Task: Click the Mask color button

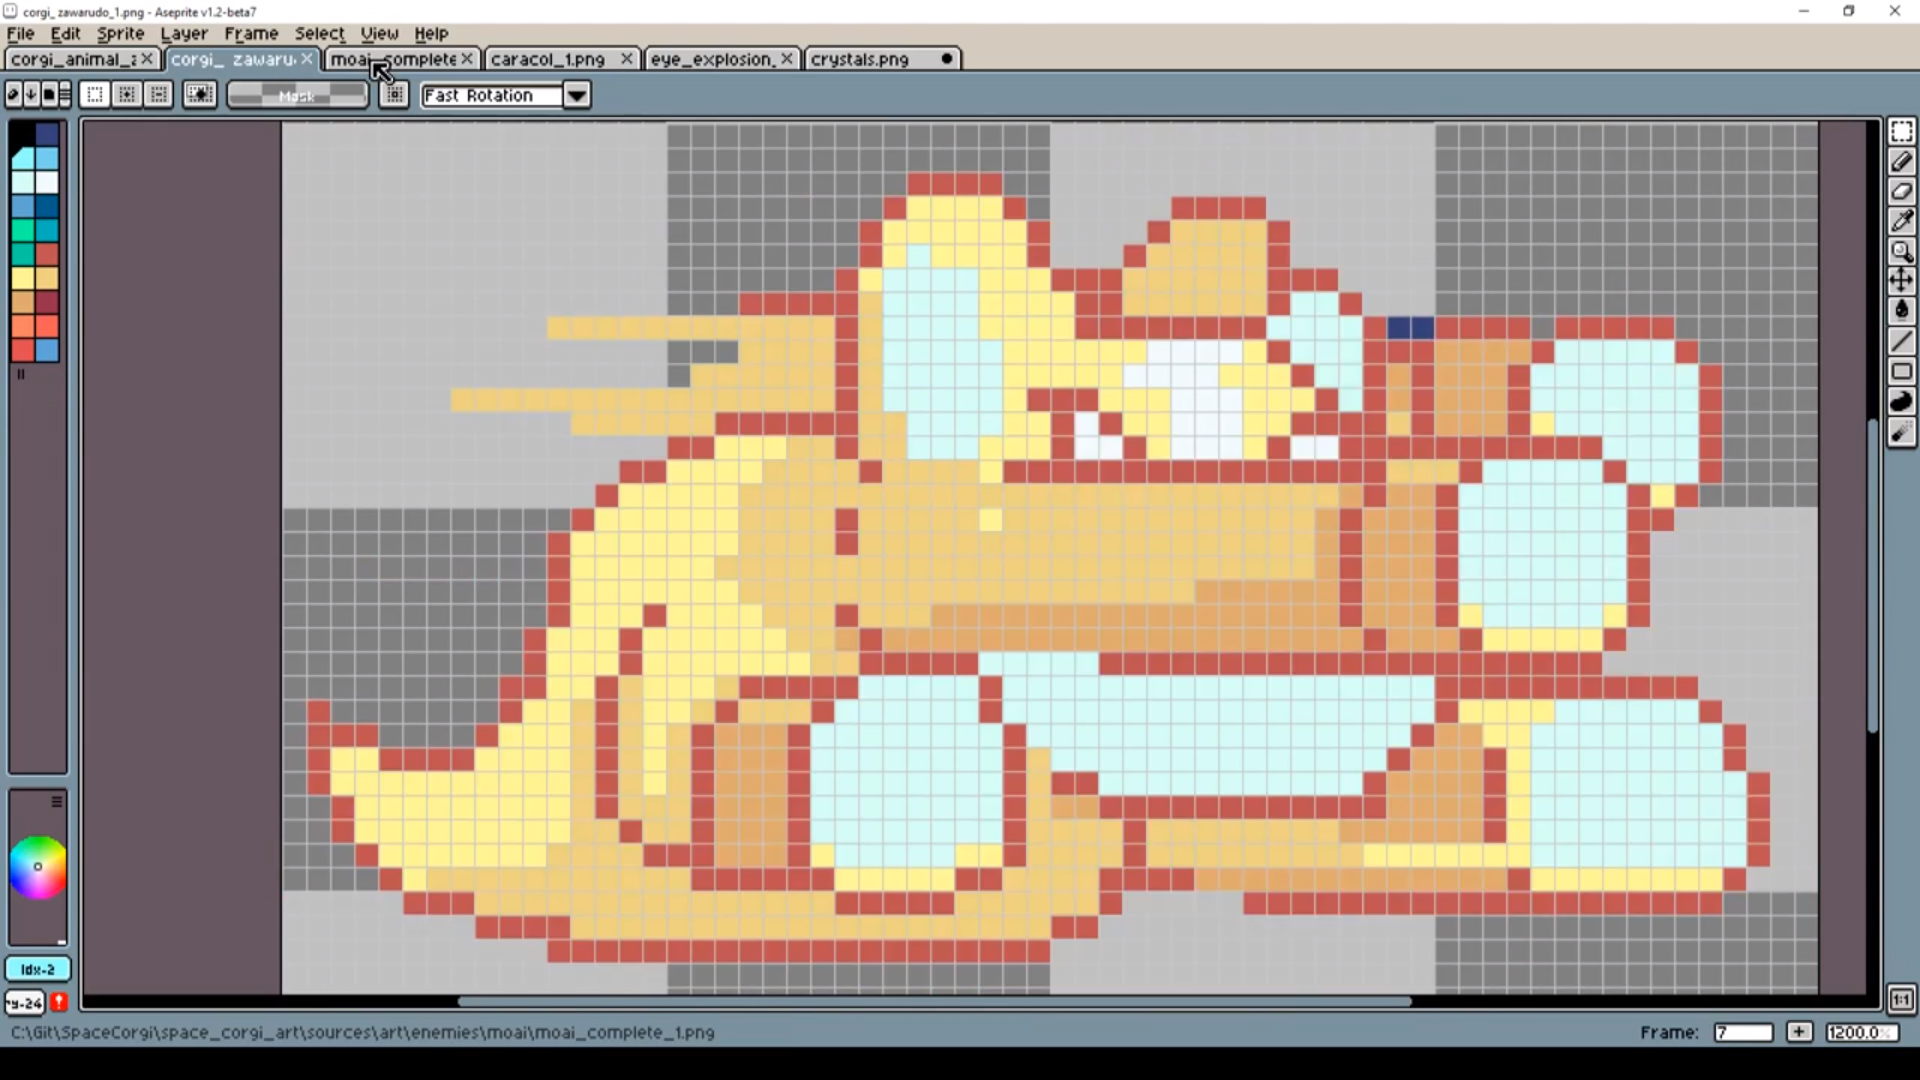Action: coord(297,95)
